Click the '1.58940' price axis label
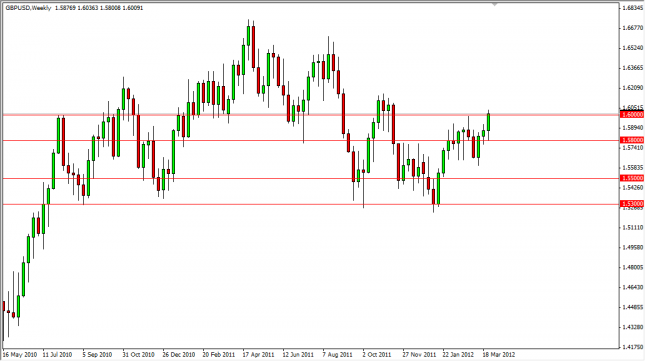The image size is (645, 361). pos(633,127)
